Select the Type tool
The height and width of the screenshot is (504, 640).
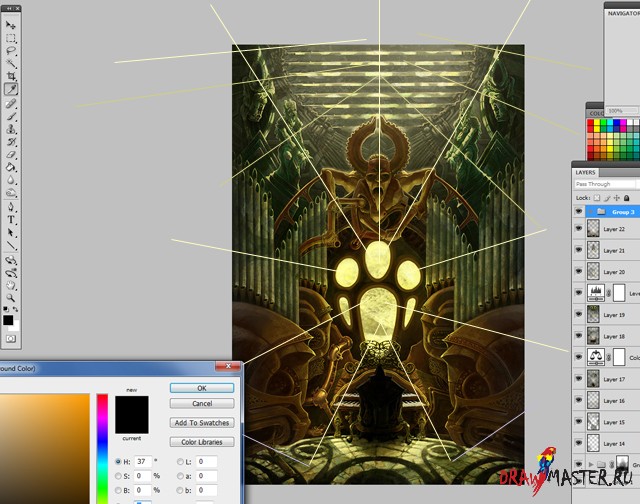(x=11, y=220)
